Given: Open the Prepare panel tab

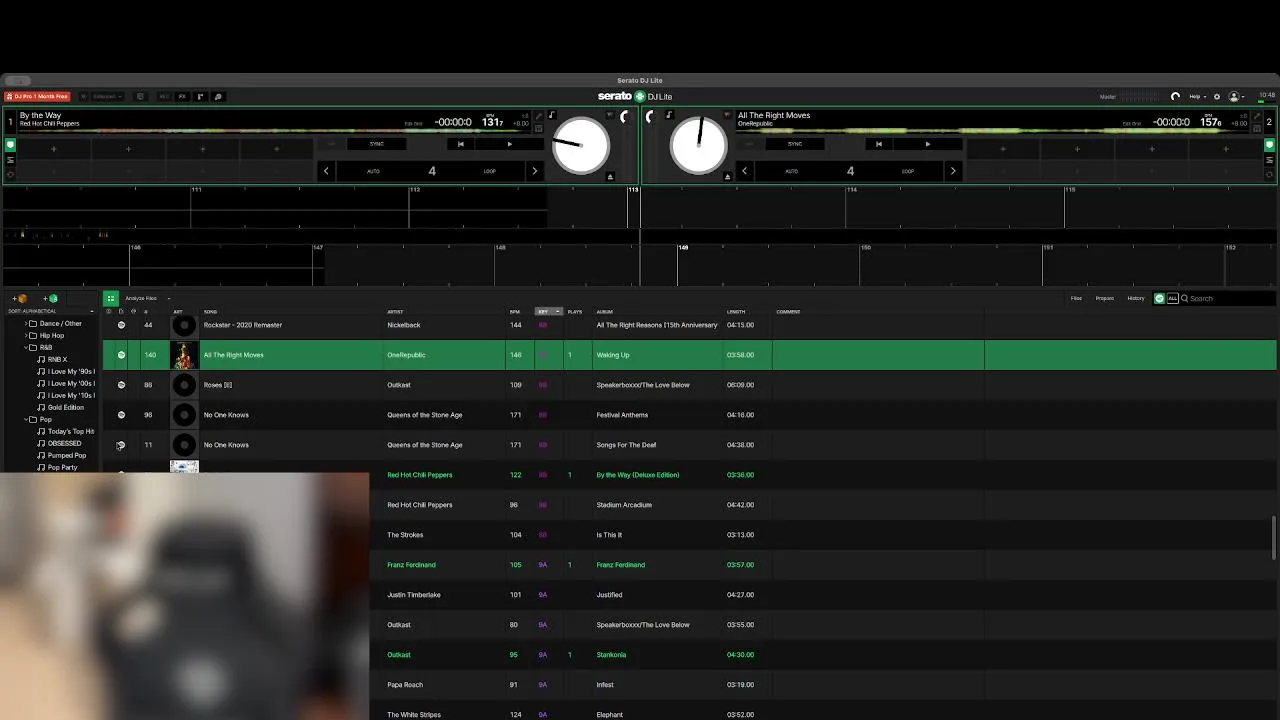Looking at the screenshot, I should pyautogui.click(x=1105, y=298).
